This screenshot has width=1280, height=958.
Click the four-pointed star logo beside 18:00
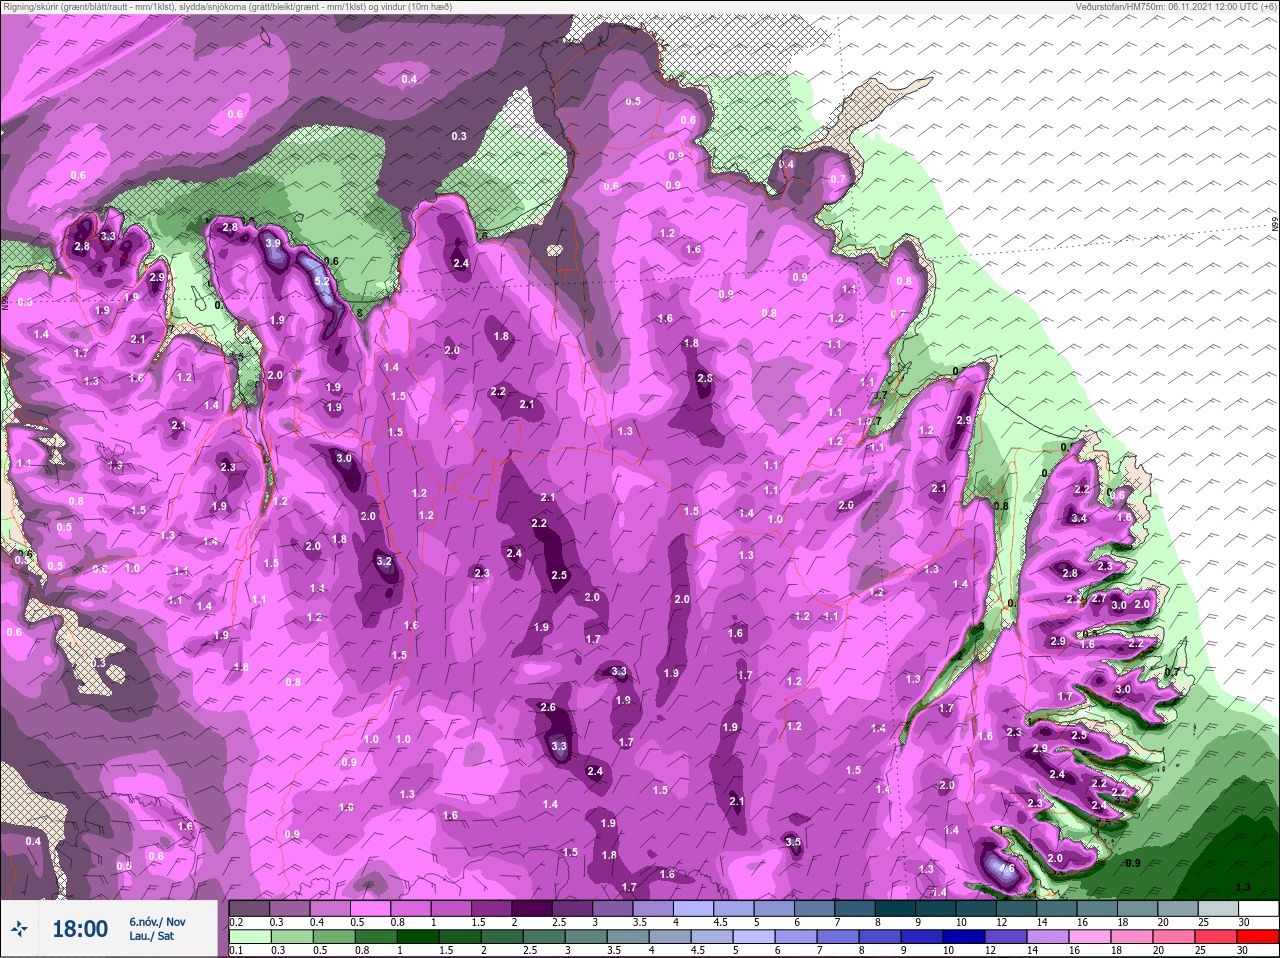21,930
